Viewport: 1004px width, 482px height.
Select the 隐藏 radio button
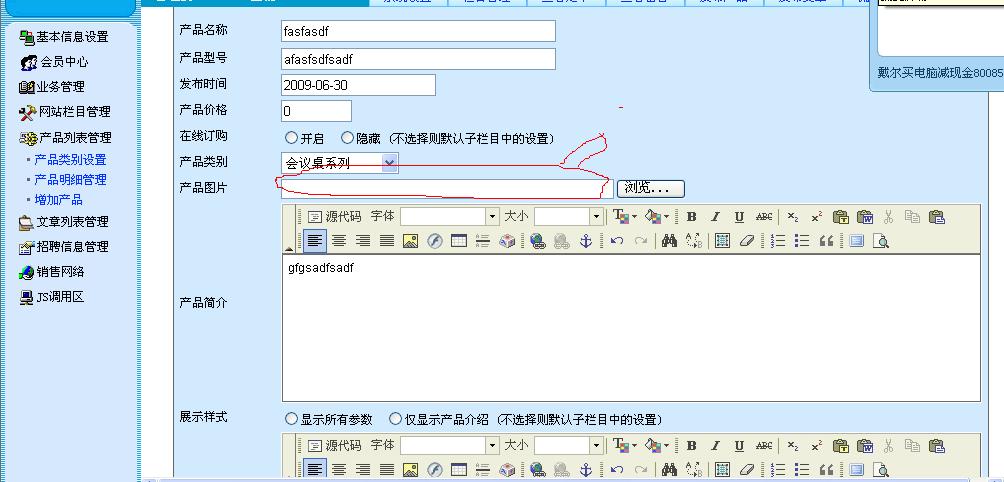pos(347,138)
